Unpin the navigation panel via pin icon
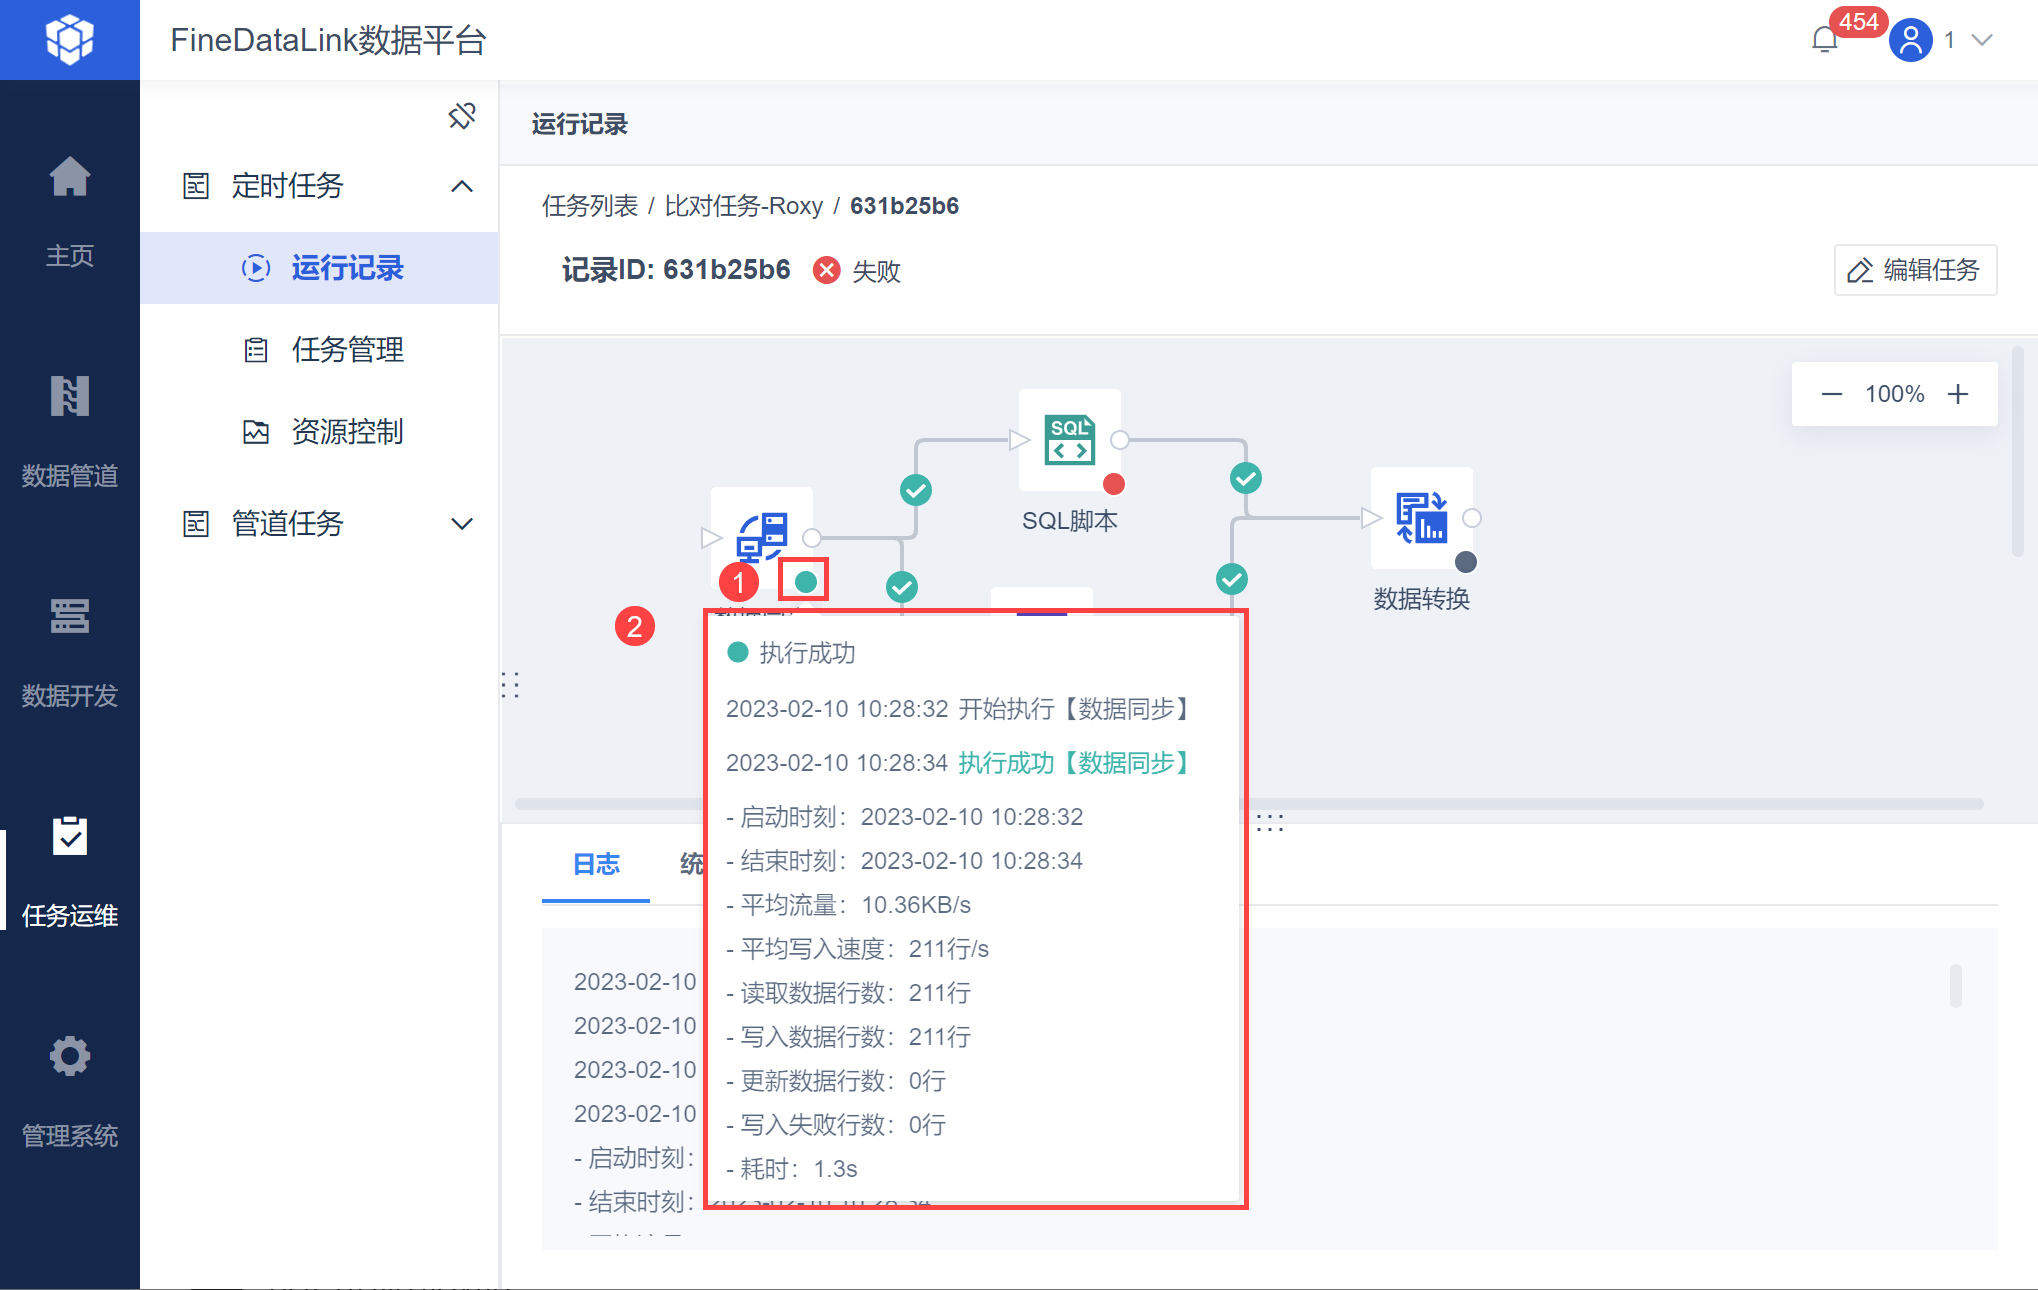 point(462,116)
